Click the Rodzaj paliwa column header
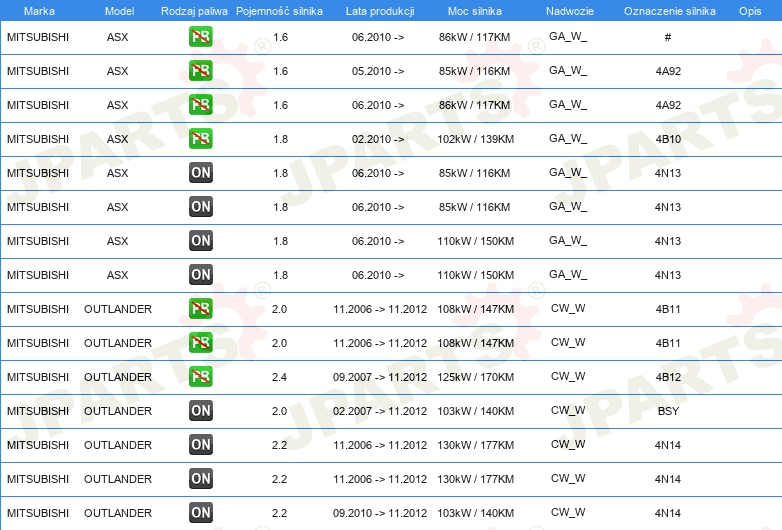The height and width of the screenshot is (530, 782). tap(194, 11)
